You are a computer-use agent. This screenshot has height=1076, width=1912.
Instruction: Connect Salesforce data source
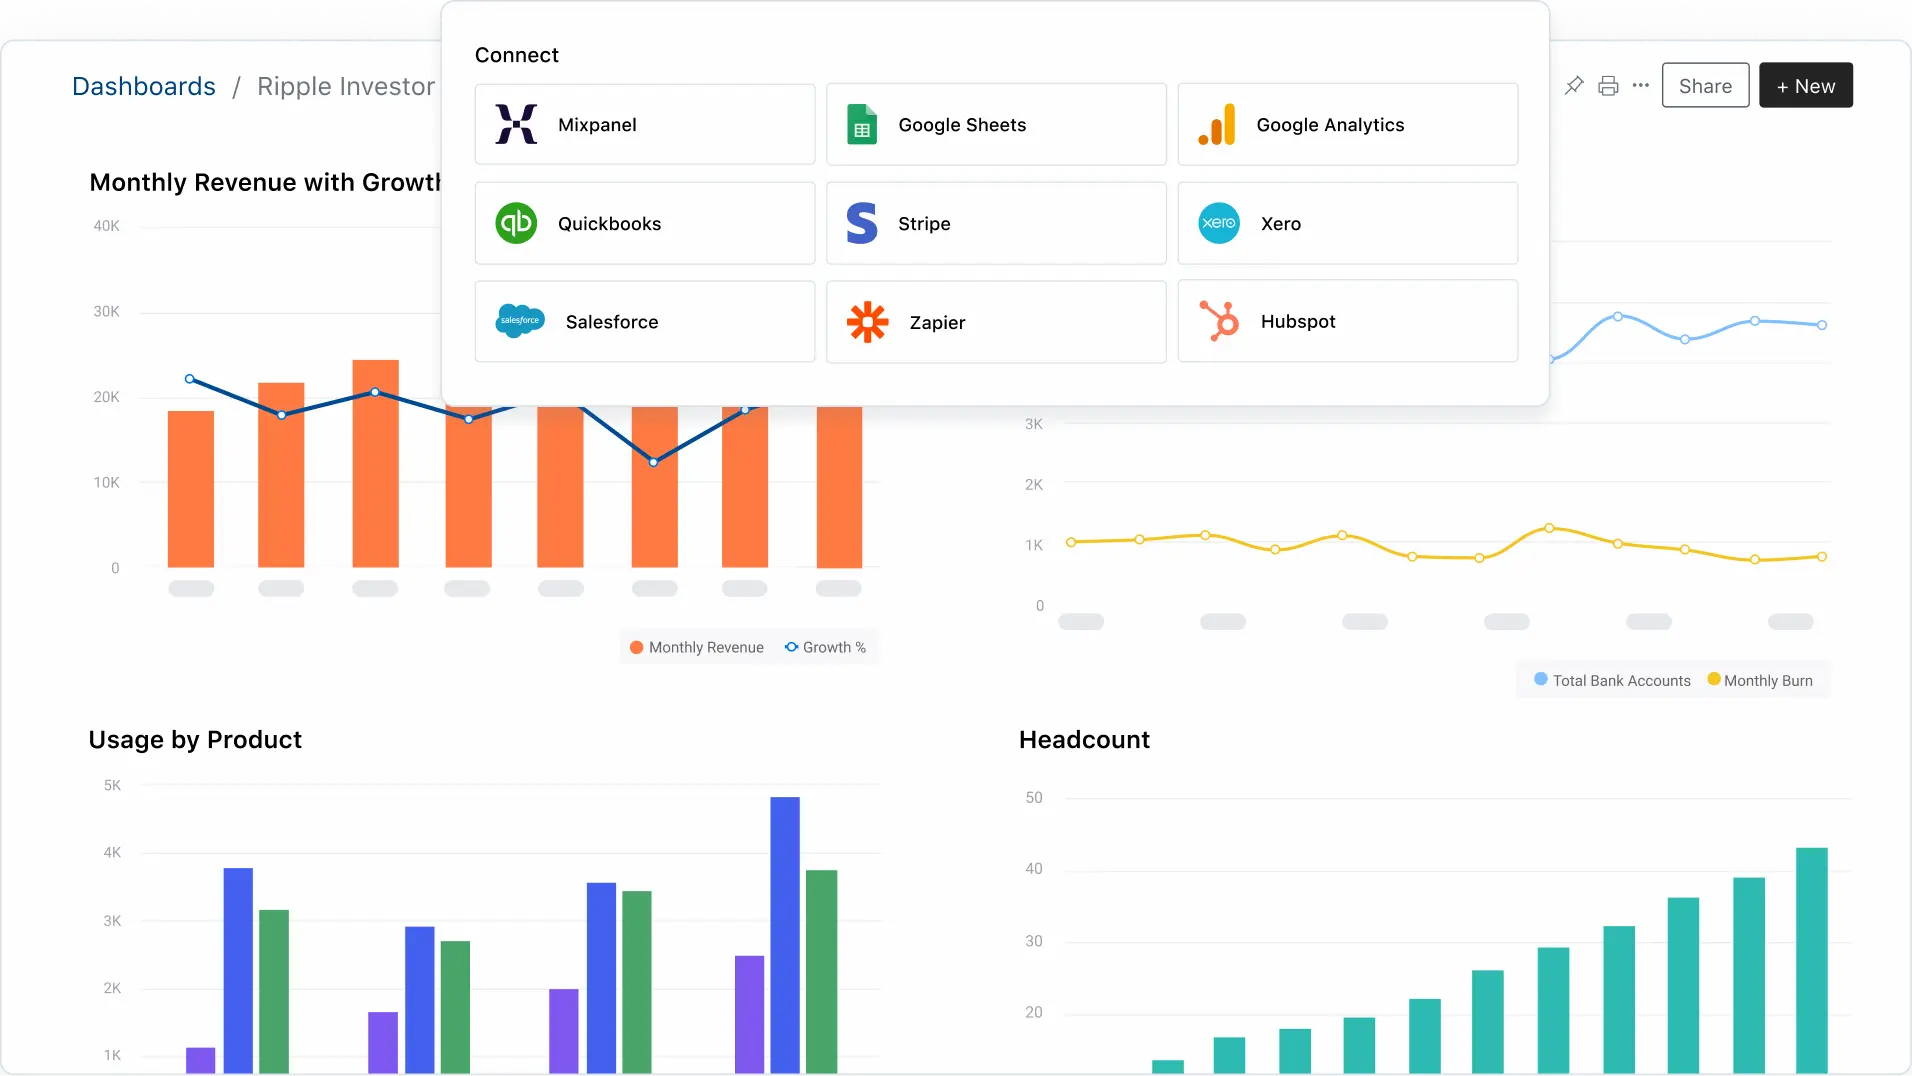[645, 321]
